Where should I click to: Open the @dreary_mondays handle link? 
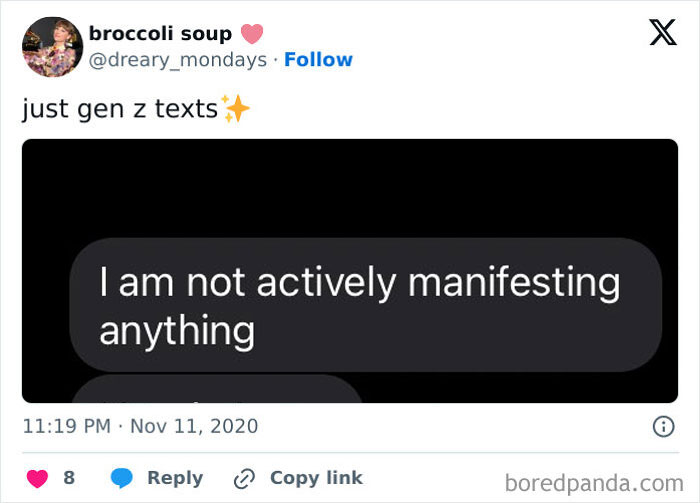pos(178,60)
